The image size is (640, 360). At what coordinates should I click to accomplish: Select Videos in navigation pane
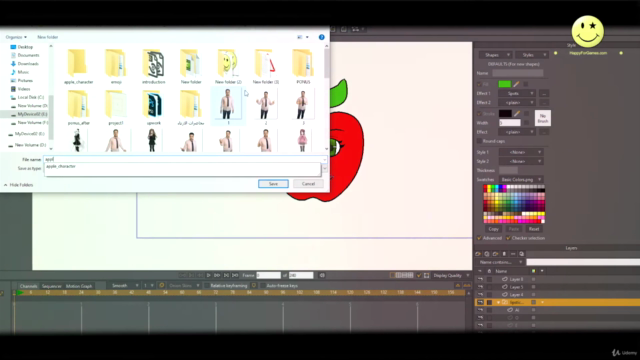[x=24, y=89]
